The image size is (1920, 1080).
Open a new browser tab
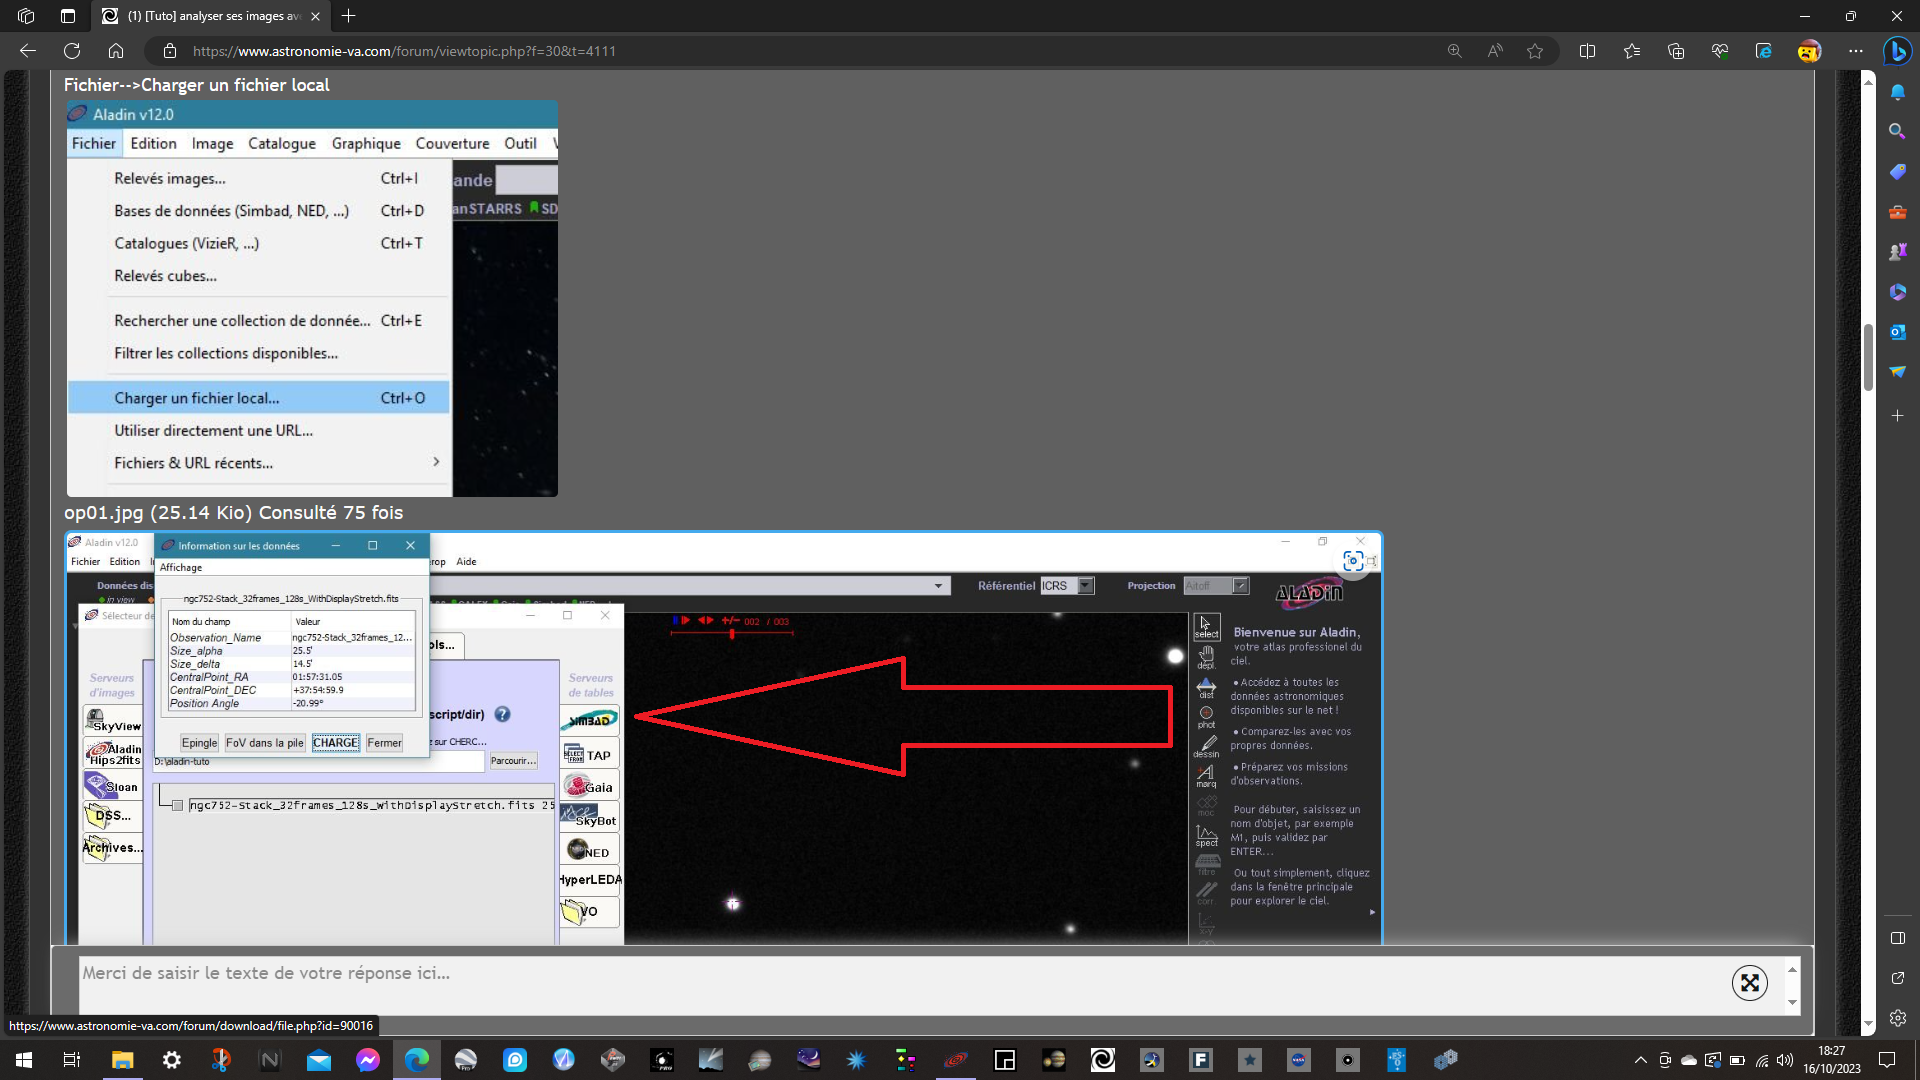click(x=349, y=16)
